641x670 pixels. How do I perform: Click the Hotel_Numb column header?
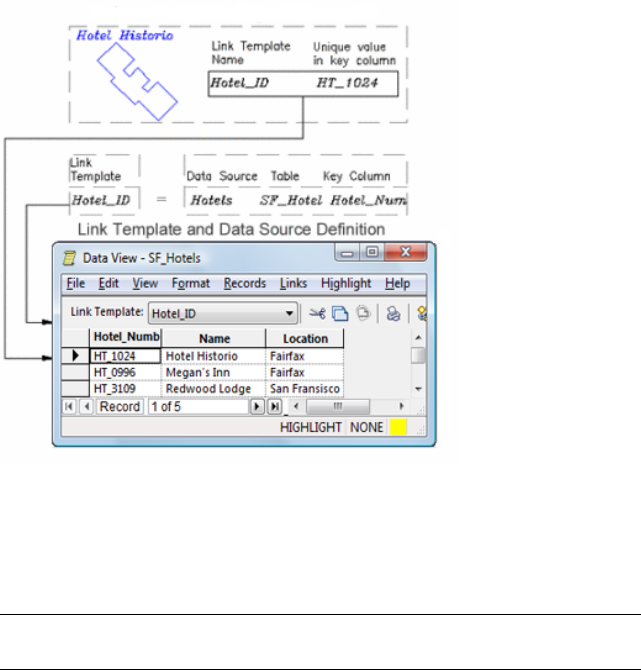126,338
